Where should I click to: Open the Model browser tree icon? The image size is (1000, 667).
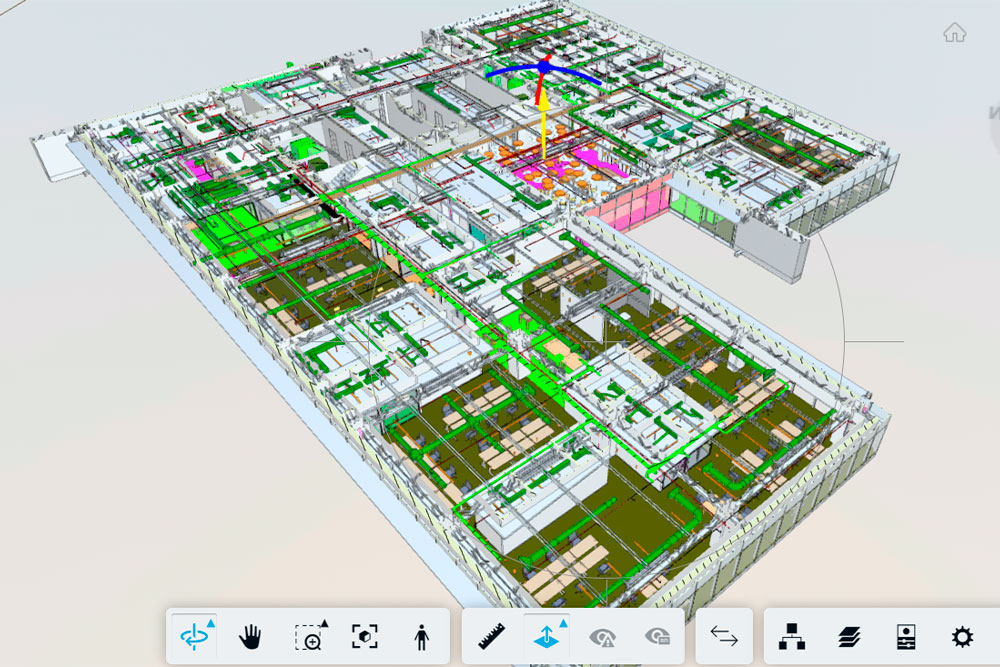coord(792,636)
